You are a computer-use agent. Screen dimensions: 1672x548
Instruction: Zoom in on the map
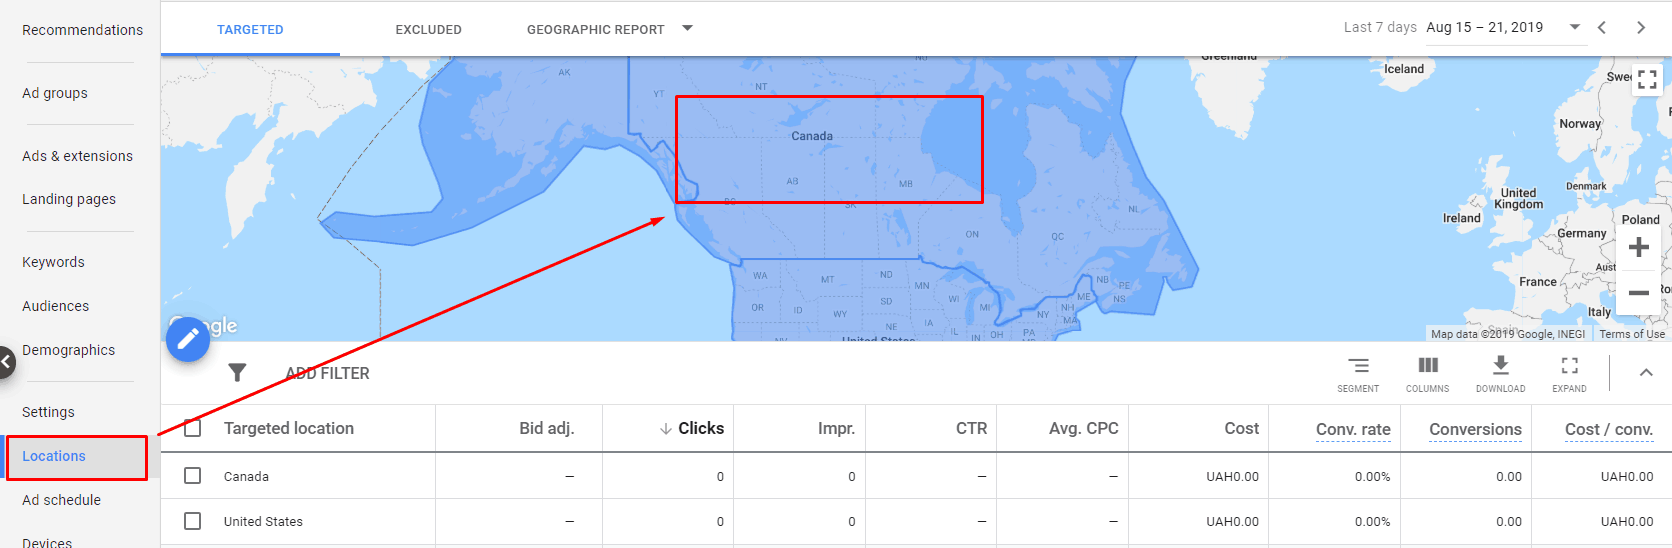pos(1638,247)
